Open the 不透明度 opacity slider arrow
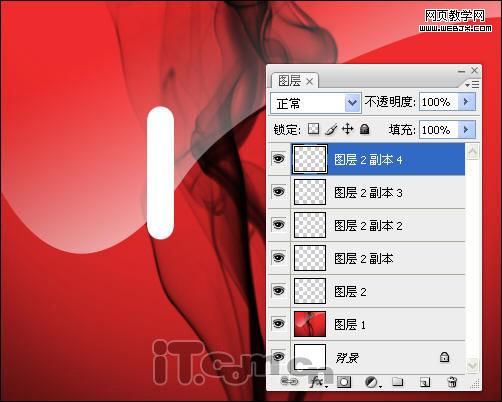 coord(466,102)
